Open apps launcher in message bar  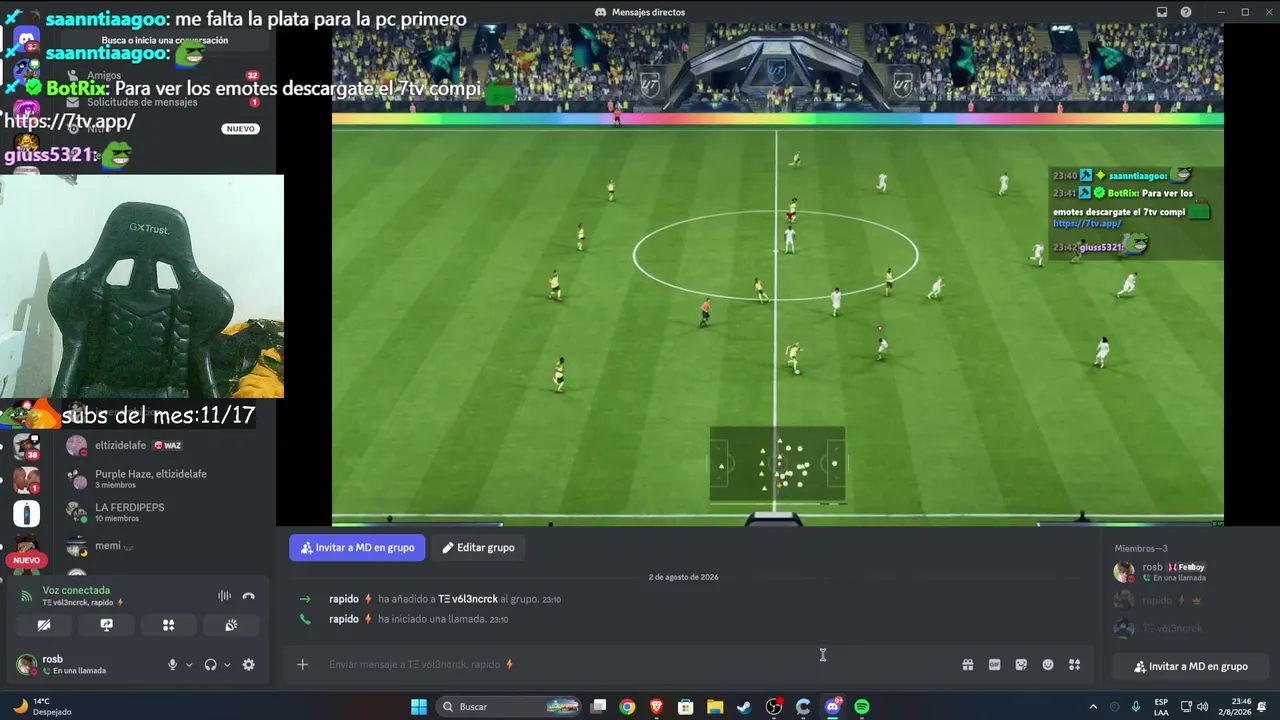tap(1074, 664)
